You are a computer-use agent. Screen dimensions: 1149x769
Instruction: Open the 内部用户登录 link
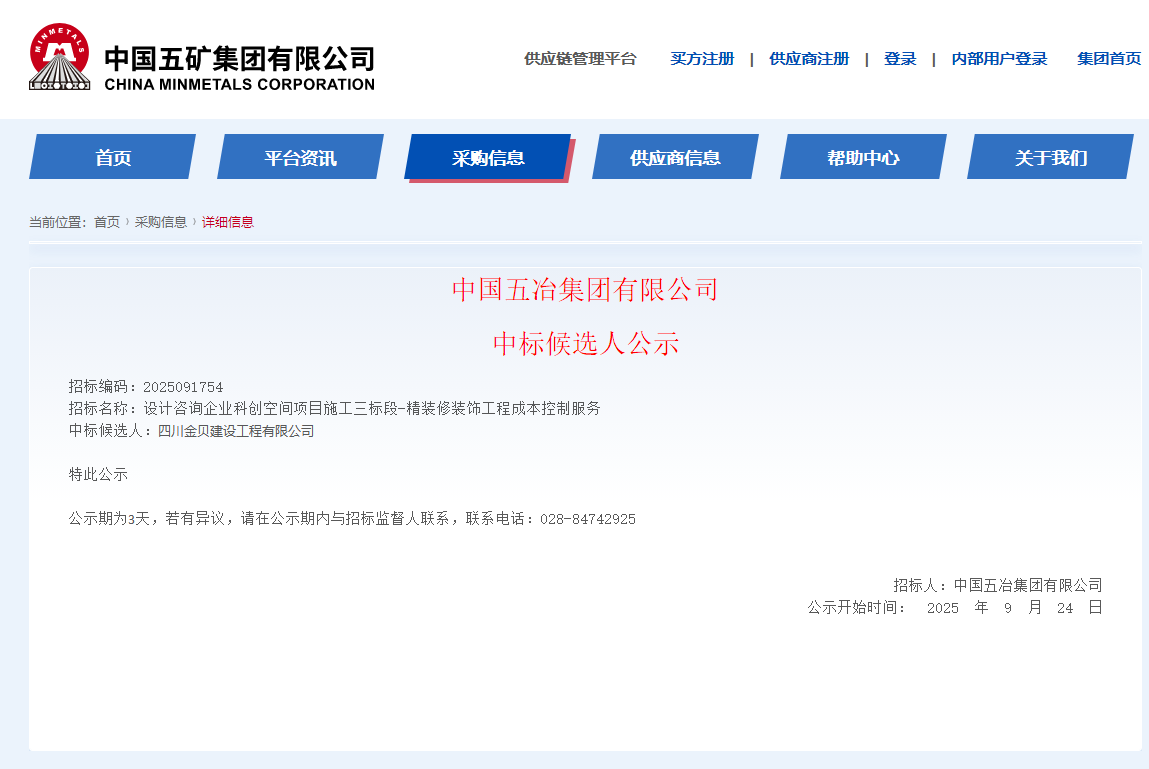pyautogui.click(x=1000, y=59)
